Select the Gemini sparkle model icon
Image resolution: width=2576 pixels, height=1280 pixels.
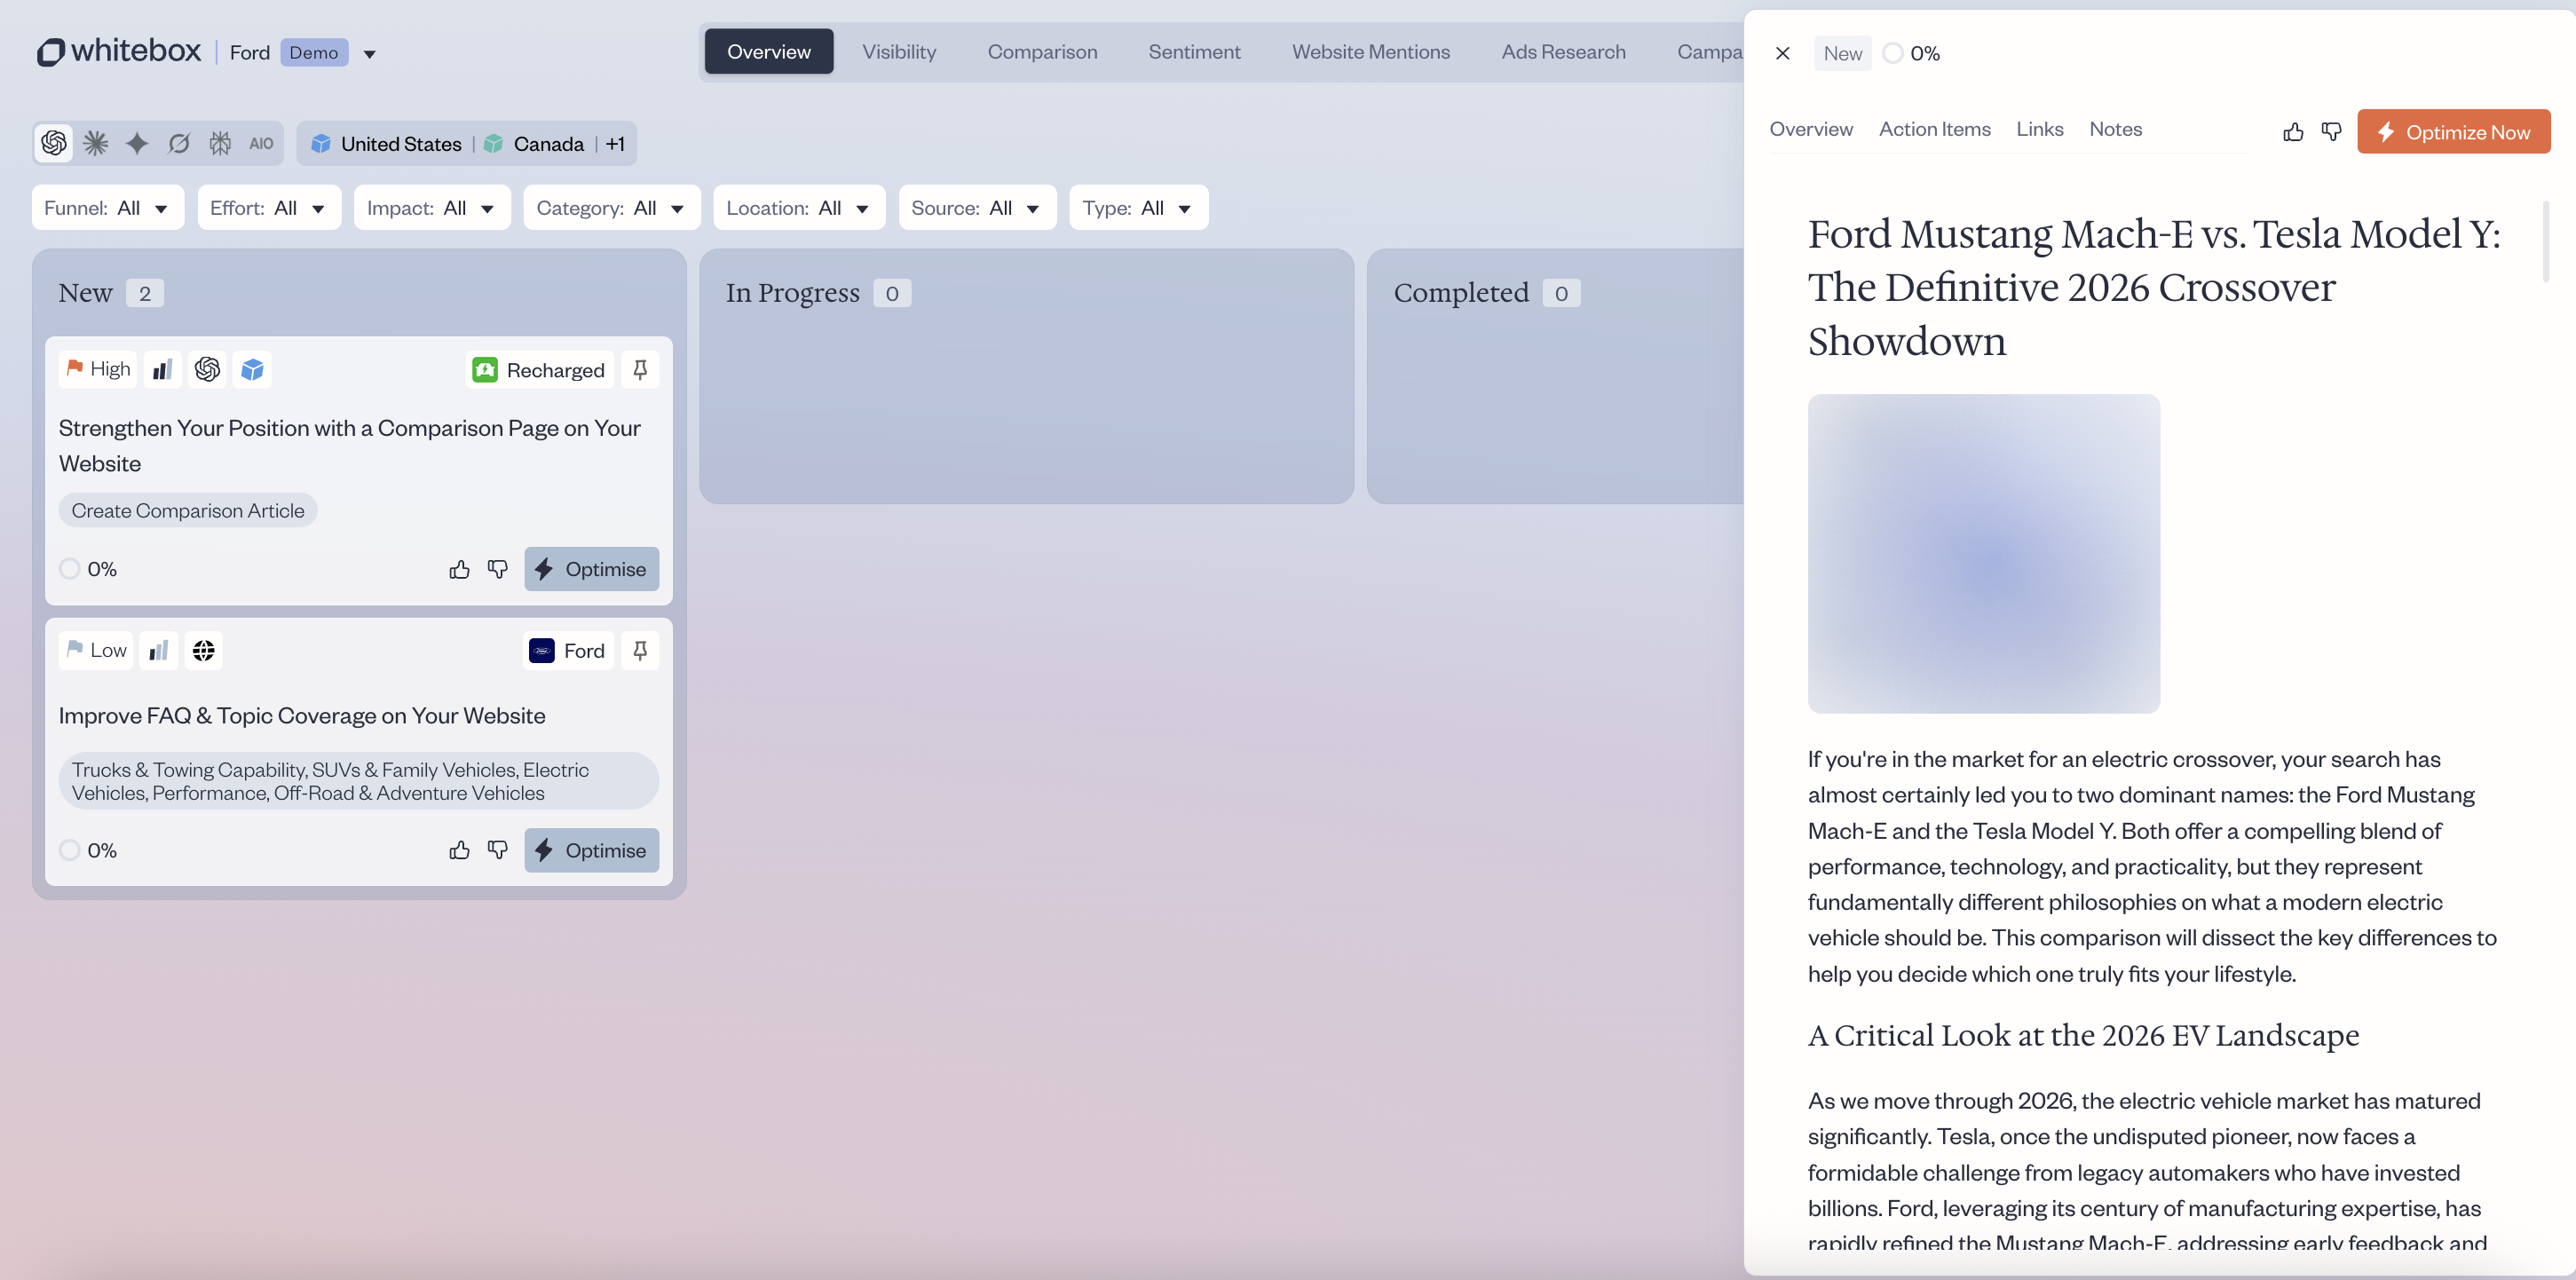tap(137, 143)
